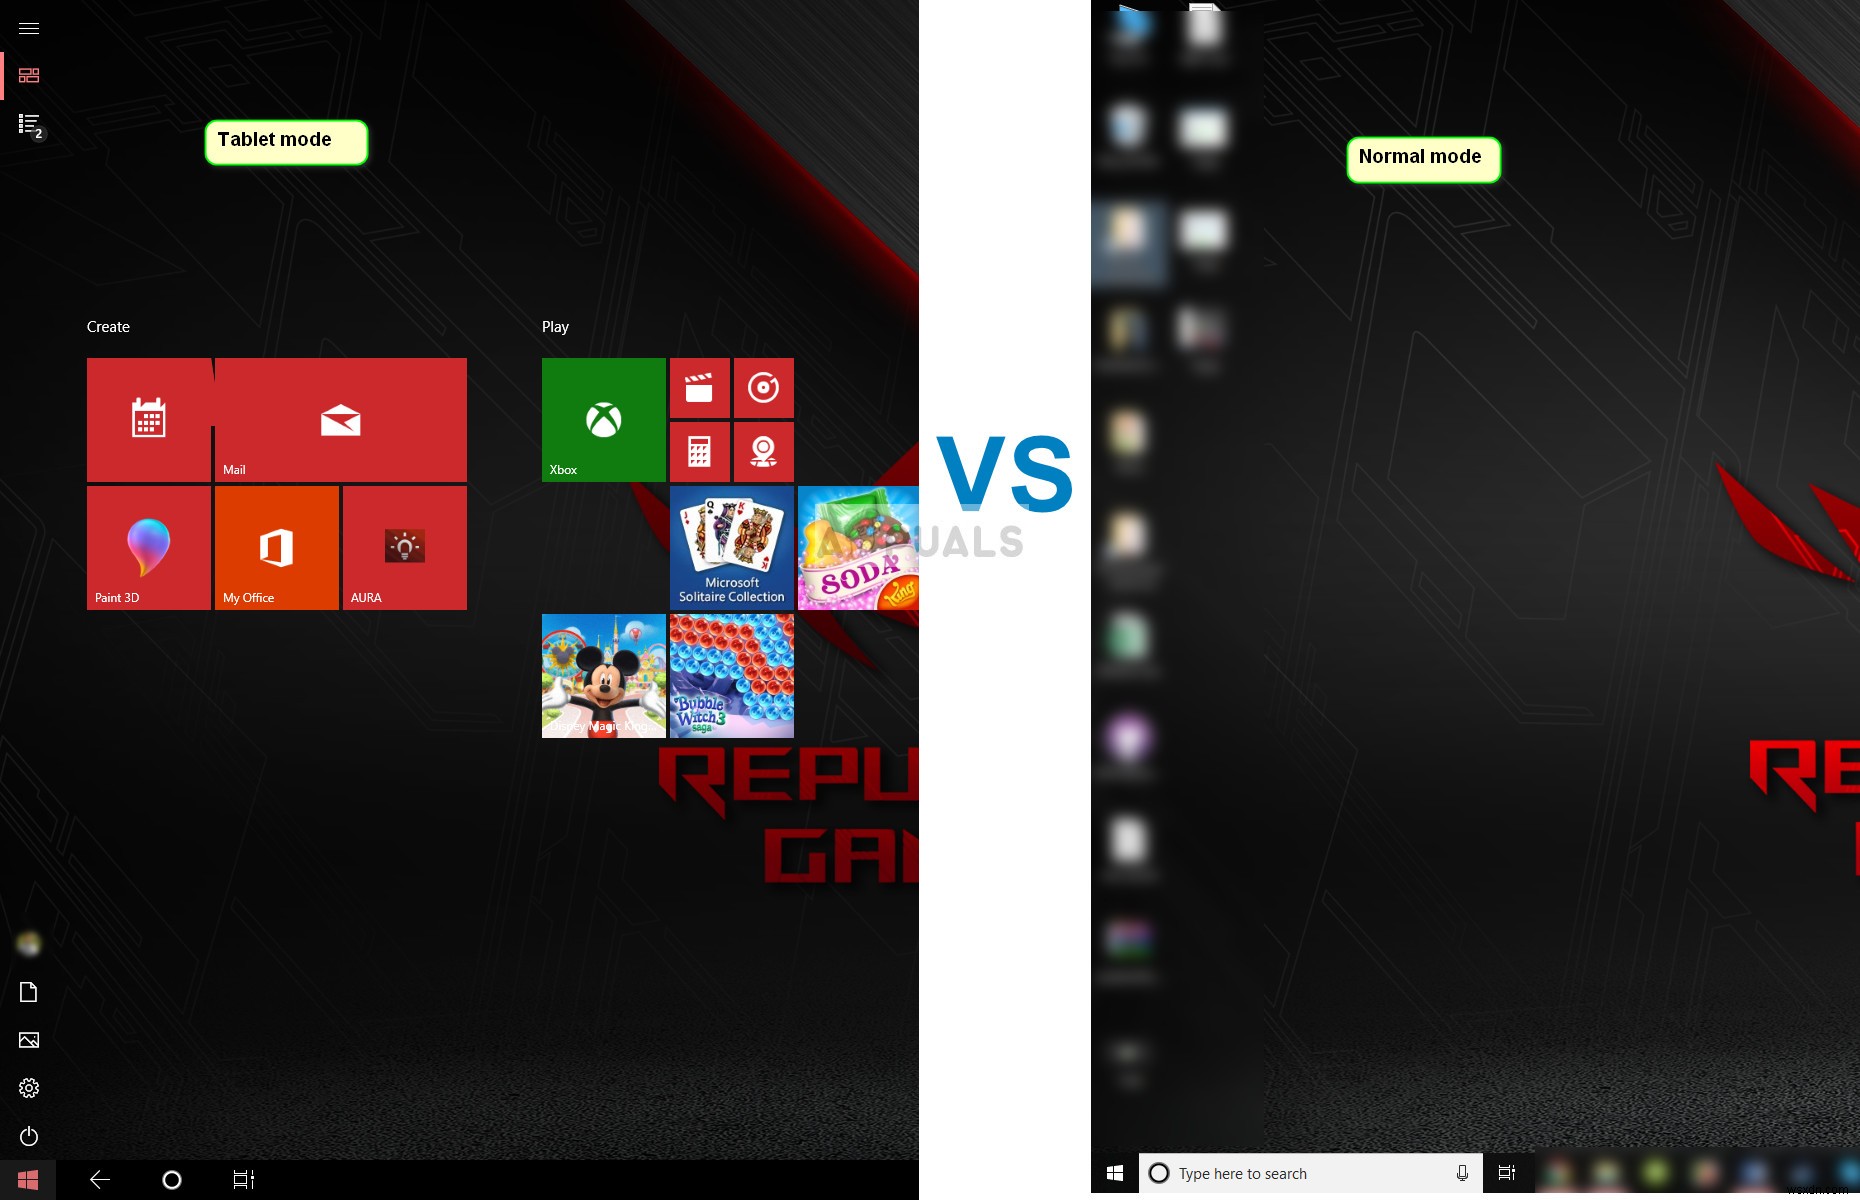This screenshot has height=1200, width=1860.
Task: Expand the Start menu hamburger
Action: click(x=28, y=27)
